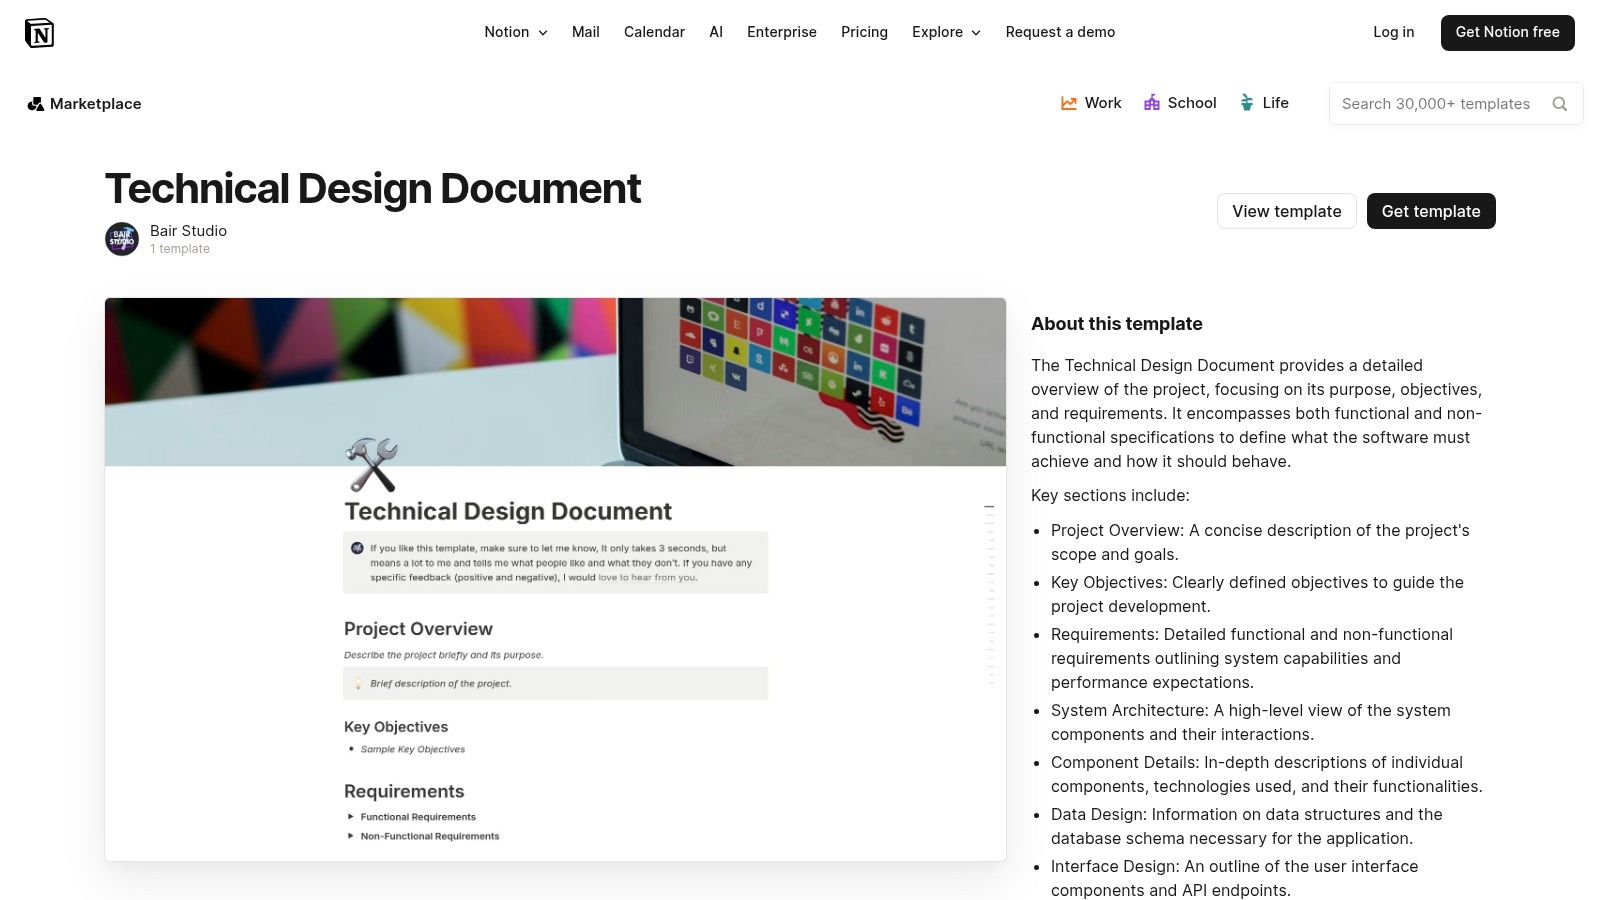
Task: Browse the Life category
Action: pos(1264,103)
